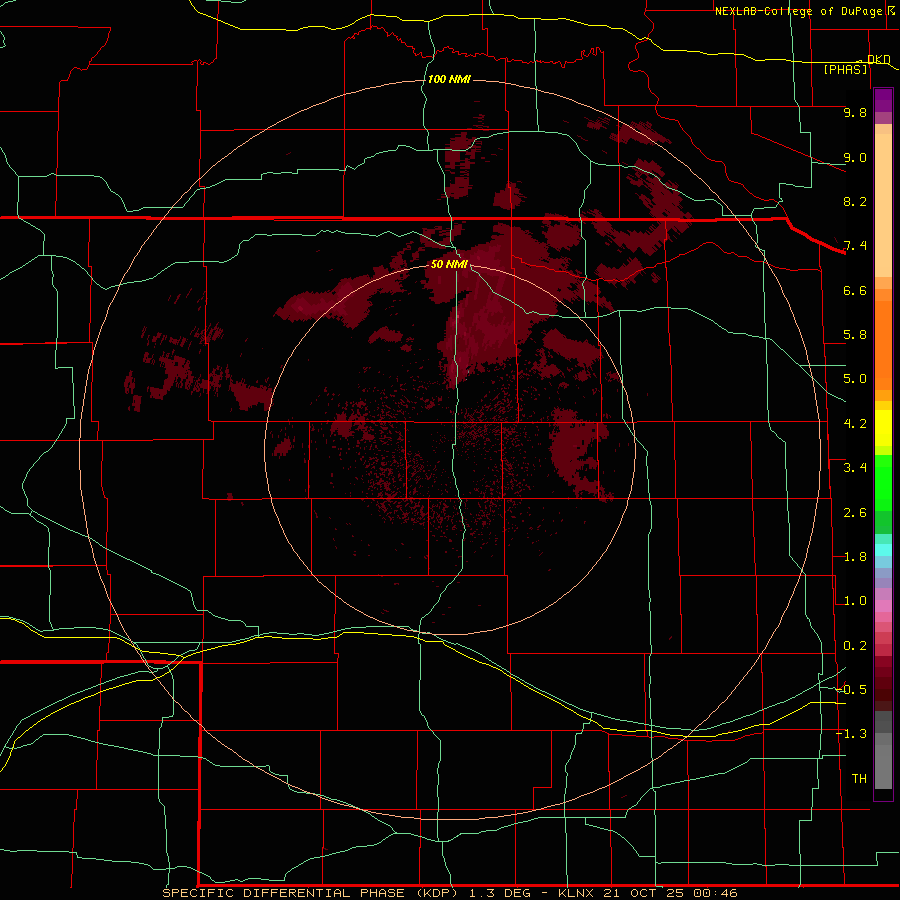The width and height of the screenshot is (900, 900).
Task: Click the 6.6 scale label
Action: tap(855, 290)
